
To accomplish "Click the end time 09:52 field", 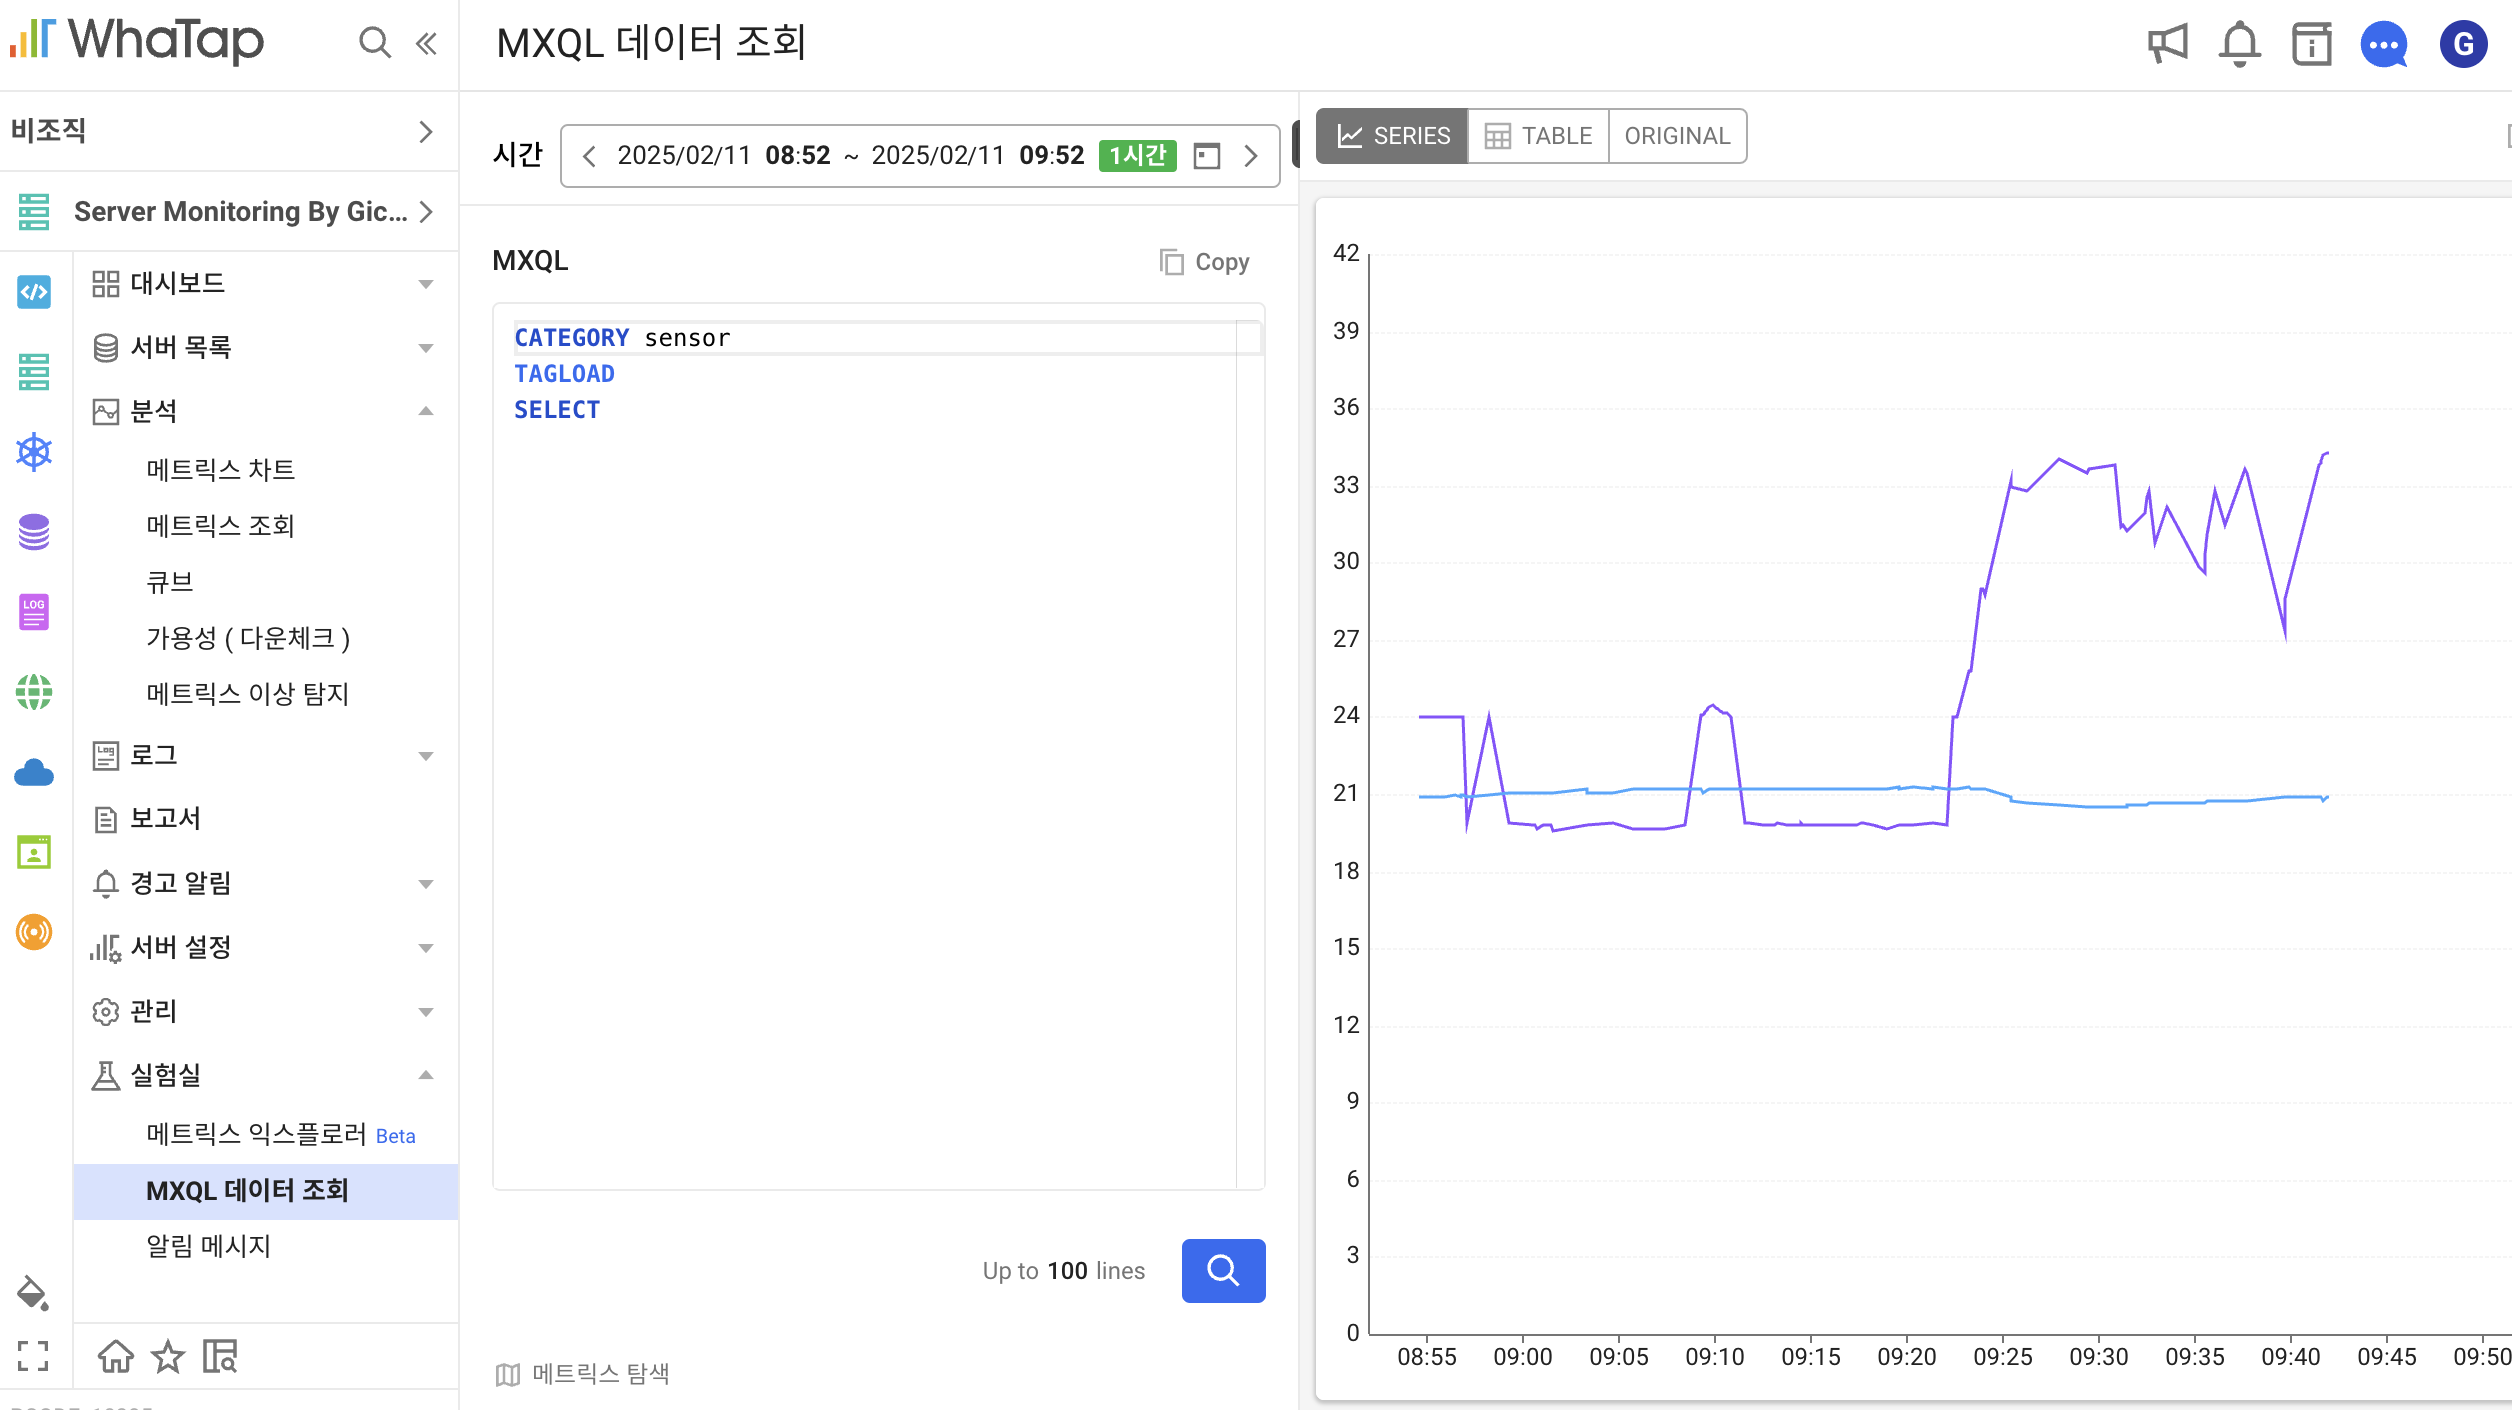I will (1052, 155).
